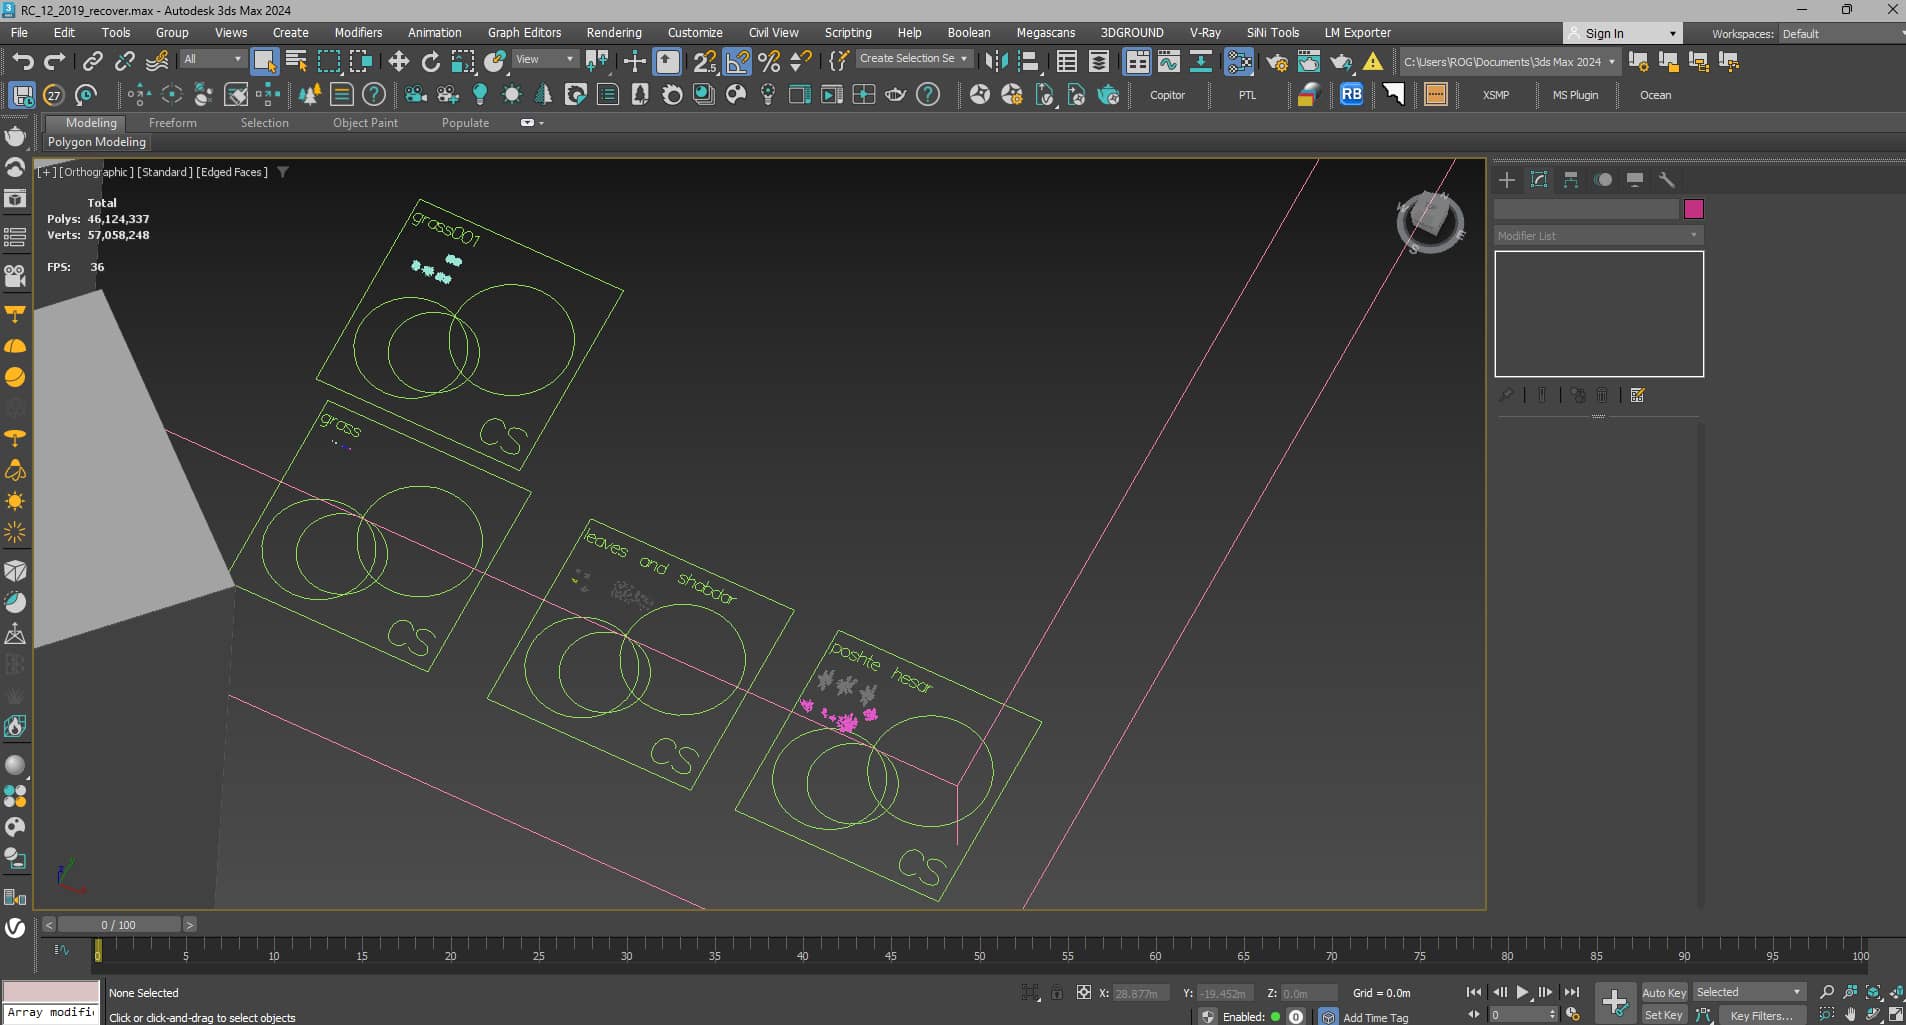1906x1025 pixels.
Task: Toggle the selection lock padlock
Action: point(1057,993)
